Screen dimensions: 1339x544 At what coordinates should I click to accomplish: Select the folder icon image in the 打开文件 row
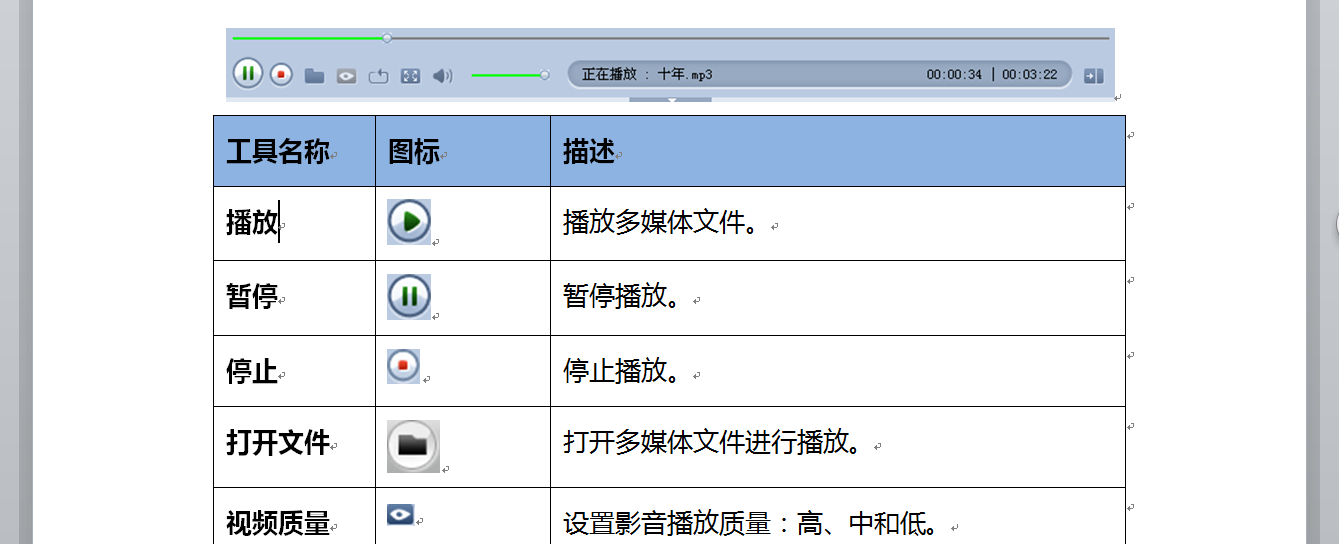click(413, 446)
